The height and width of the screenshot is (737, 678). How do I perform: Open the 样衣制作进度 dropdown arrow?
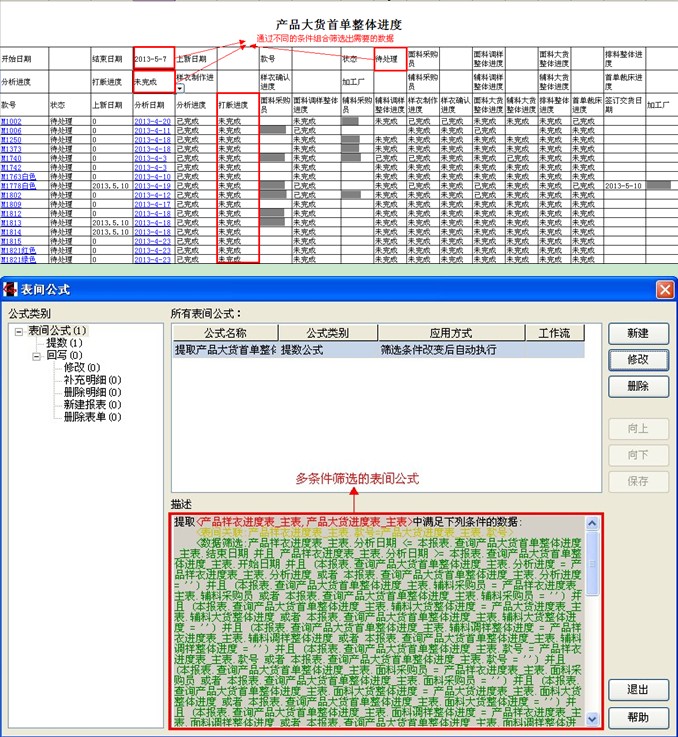[180, 89]
